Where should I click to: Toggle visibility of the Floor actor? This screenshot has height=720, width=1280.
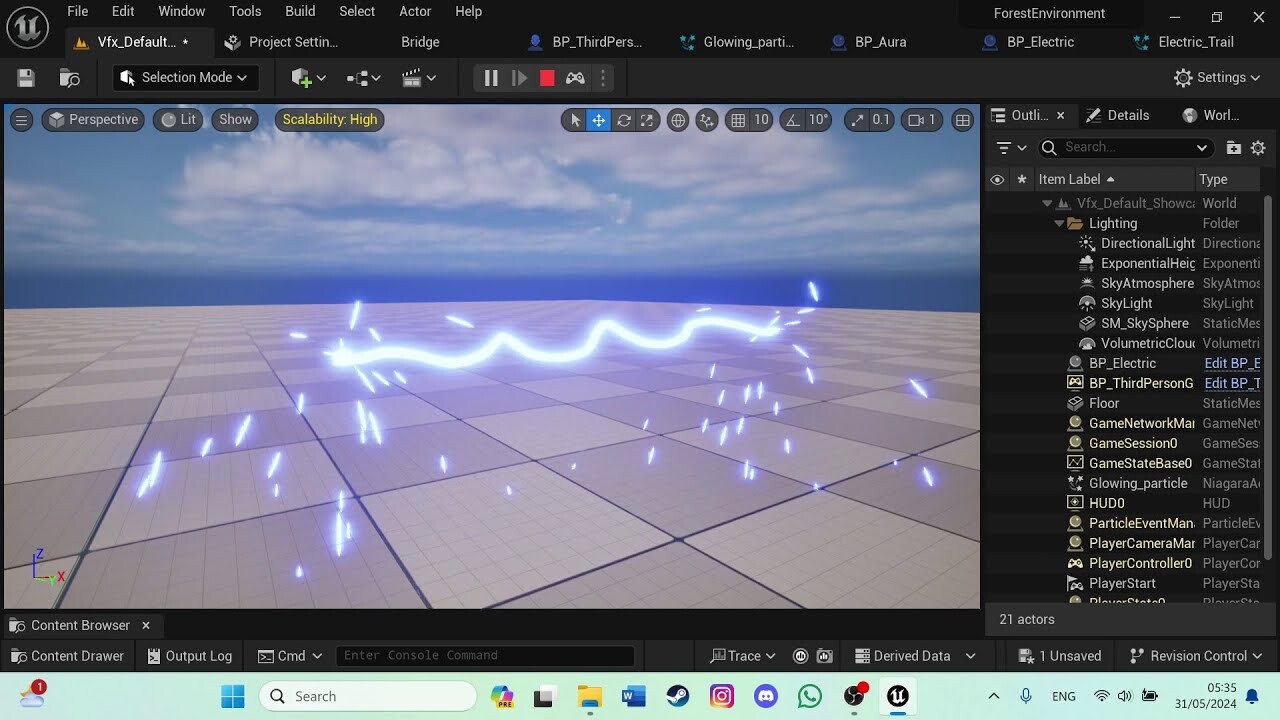(x=996, y=403)
